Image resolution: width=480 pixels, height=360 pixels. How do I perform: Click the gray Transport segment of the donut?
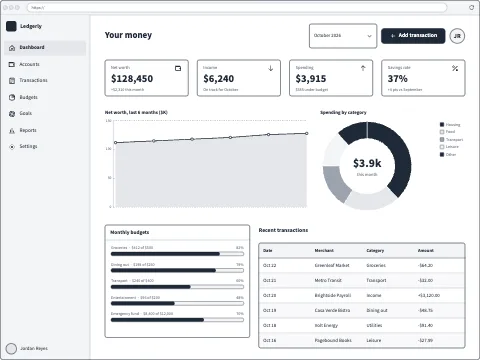(x=335, y=182)
